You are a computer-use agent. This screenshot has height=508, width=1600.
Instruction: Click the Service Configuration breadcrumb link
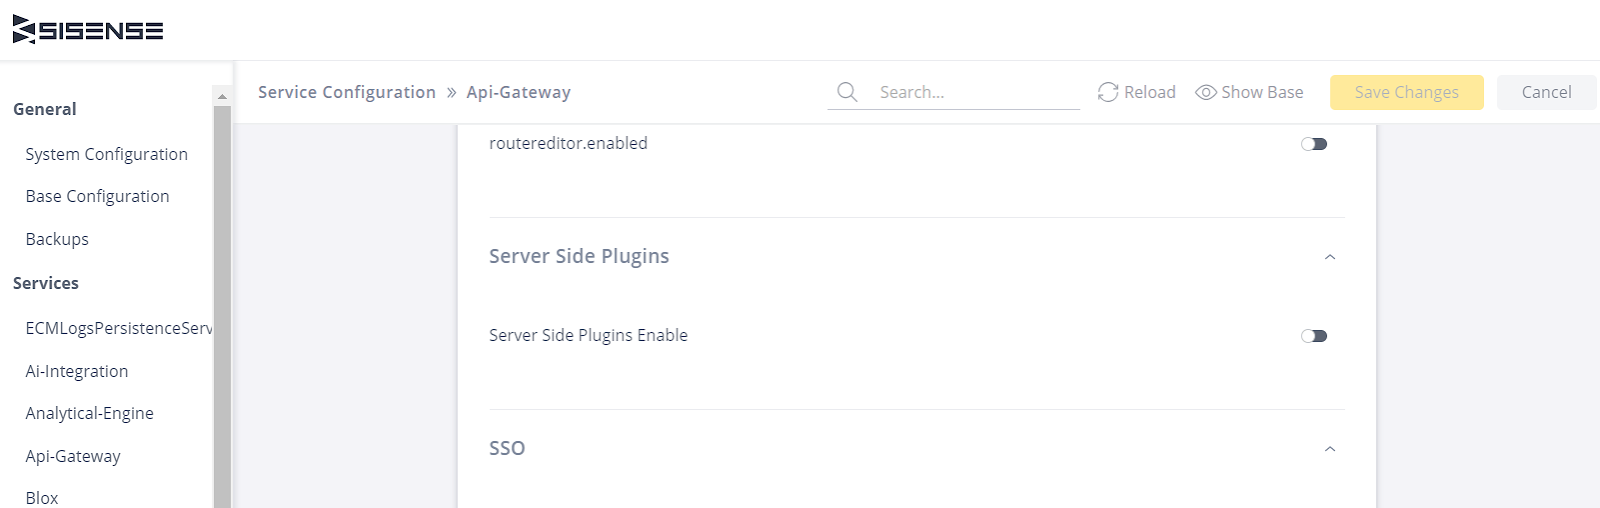(x=347, y=92)
